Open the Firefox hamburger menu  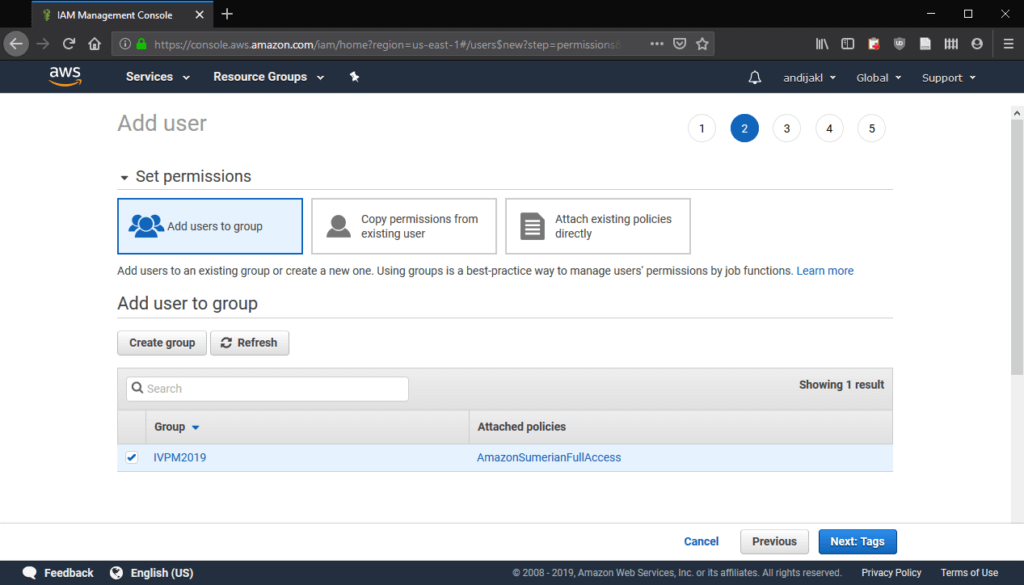point(1008,44)
